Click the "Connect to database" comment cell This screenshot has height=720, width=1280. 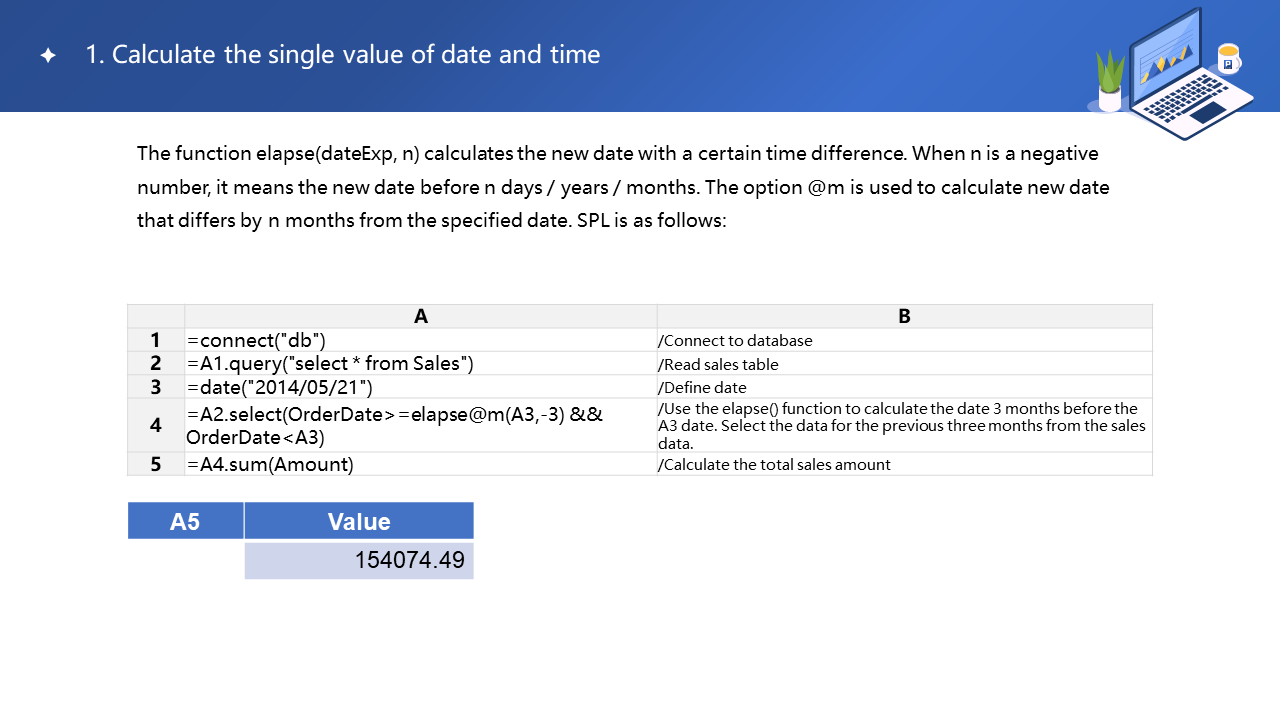point(904,341)
